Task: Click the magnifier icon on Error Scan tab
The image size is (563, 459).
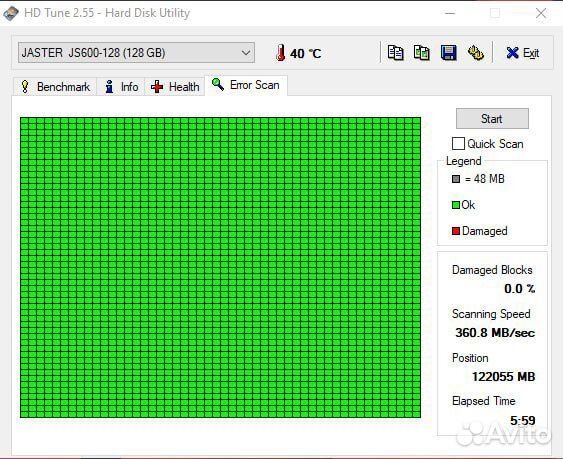Action: (x=218, y=84)
